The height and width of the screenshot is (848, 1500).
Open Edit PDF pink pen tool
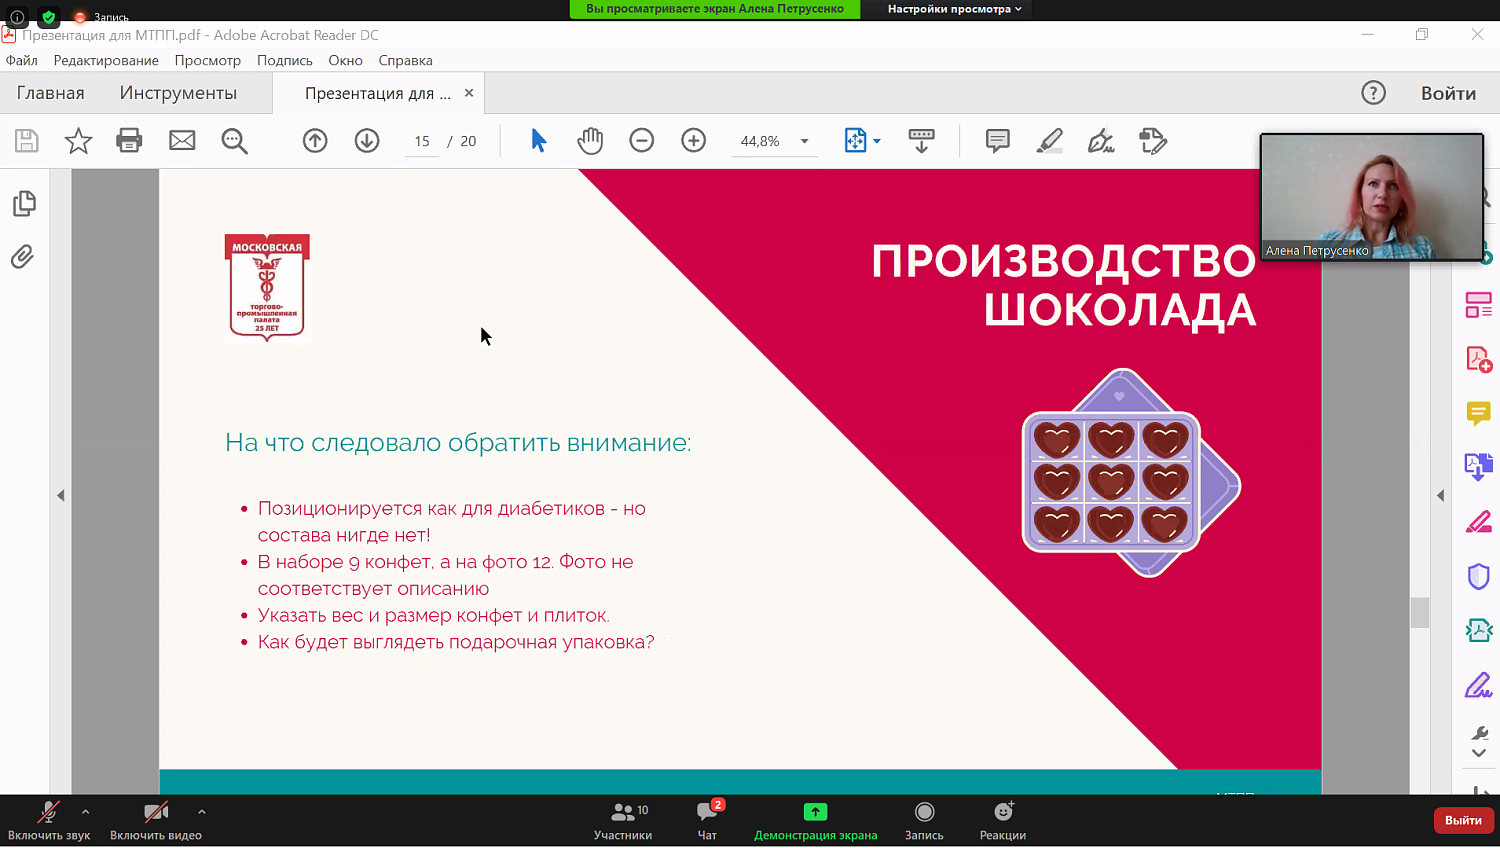point(1478,522)
